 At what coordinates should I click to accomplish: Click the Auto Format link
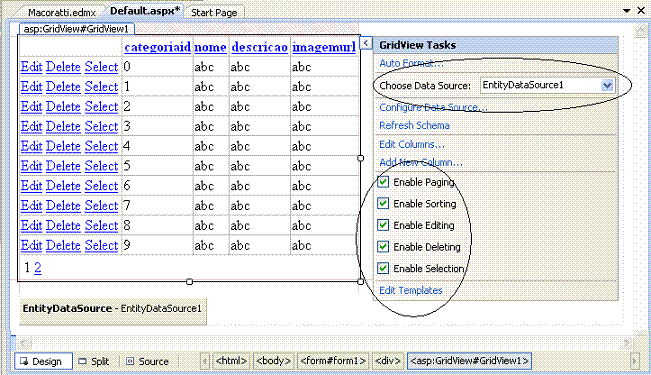tap(411, 64)
